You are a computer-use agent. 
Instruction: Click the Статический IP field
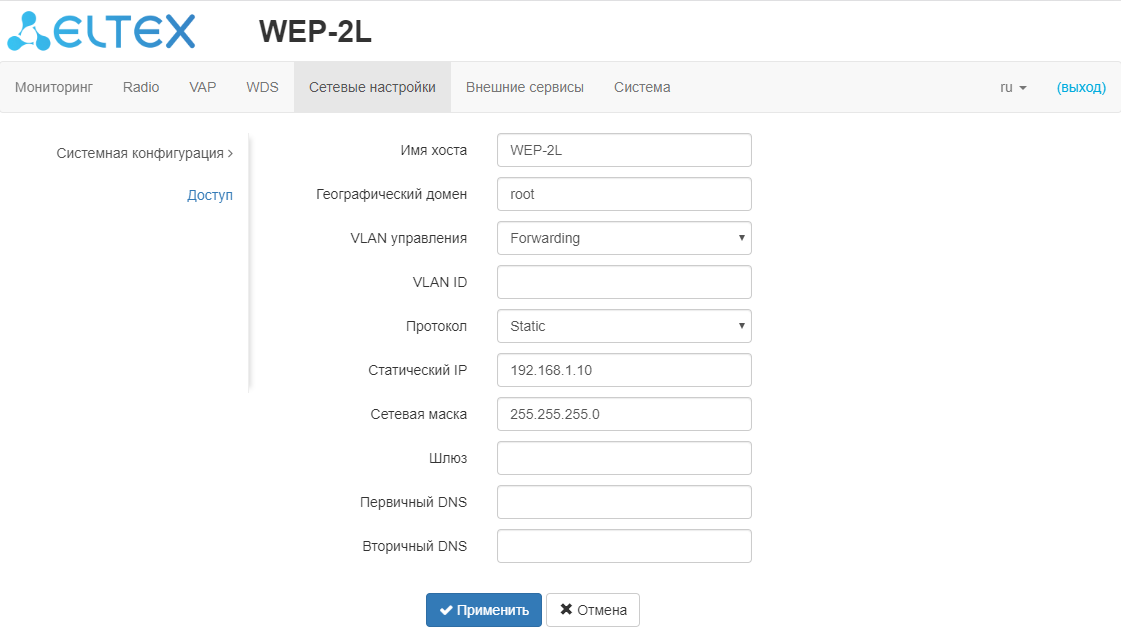[x=624, y=370]
